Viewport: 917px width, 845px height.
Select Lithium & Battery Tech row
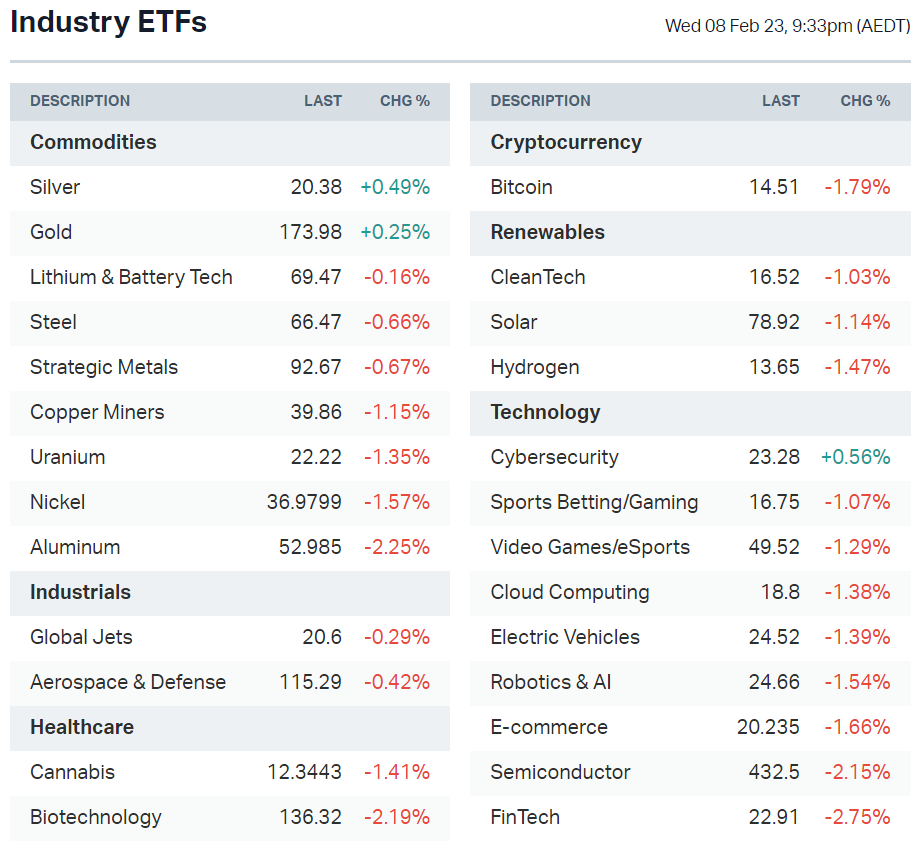click(131, 277)
